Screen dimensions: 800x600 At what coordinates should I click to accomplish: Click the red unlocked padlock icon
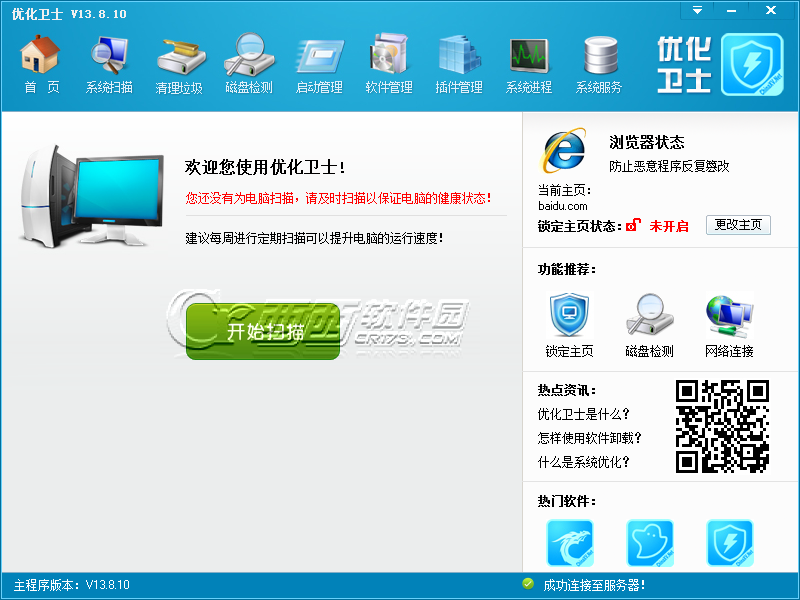tap(633, 224)
